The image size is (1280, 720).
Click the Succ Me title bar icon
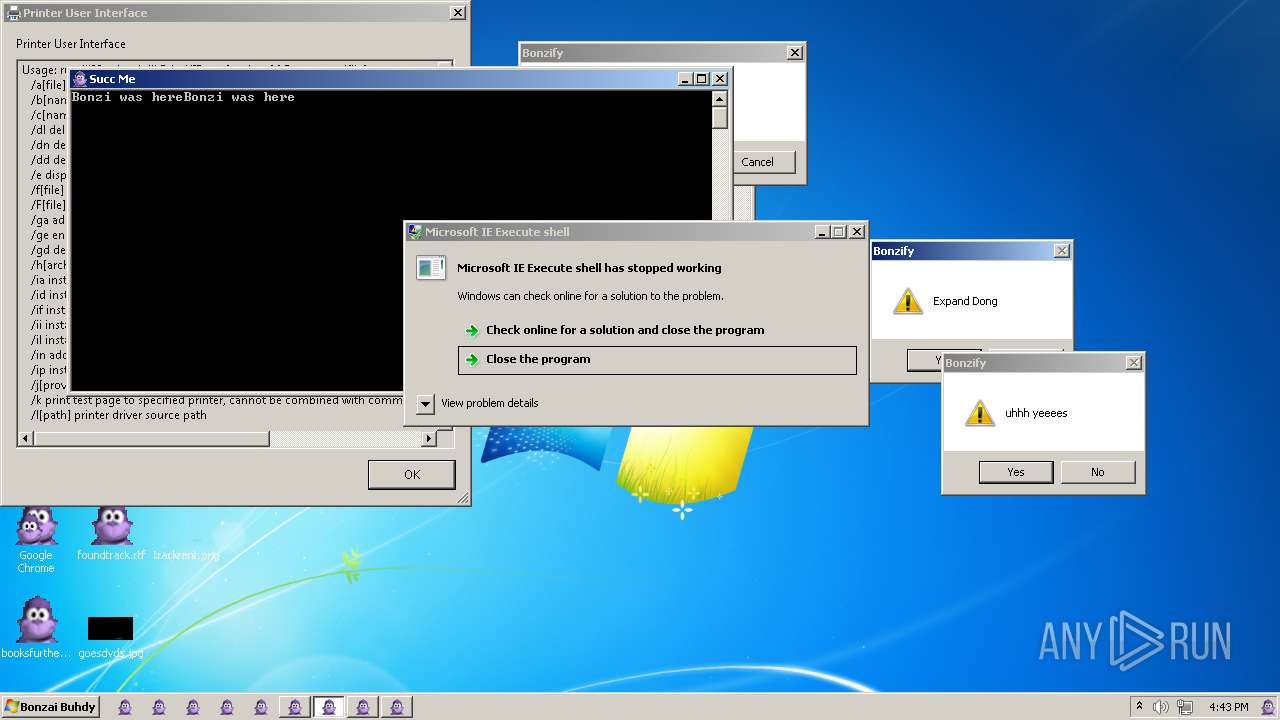tap(80, 79)
